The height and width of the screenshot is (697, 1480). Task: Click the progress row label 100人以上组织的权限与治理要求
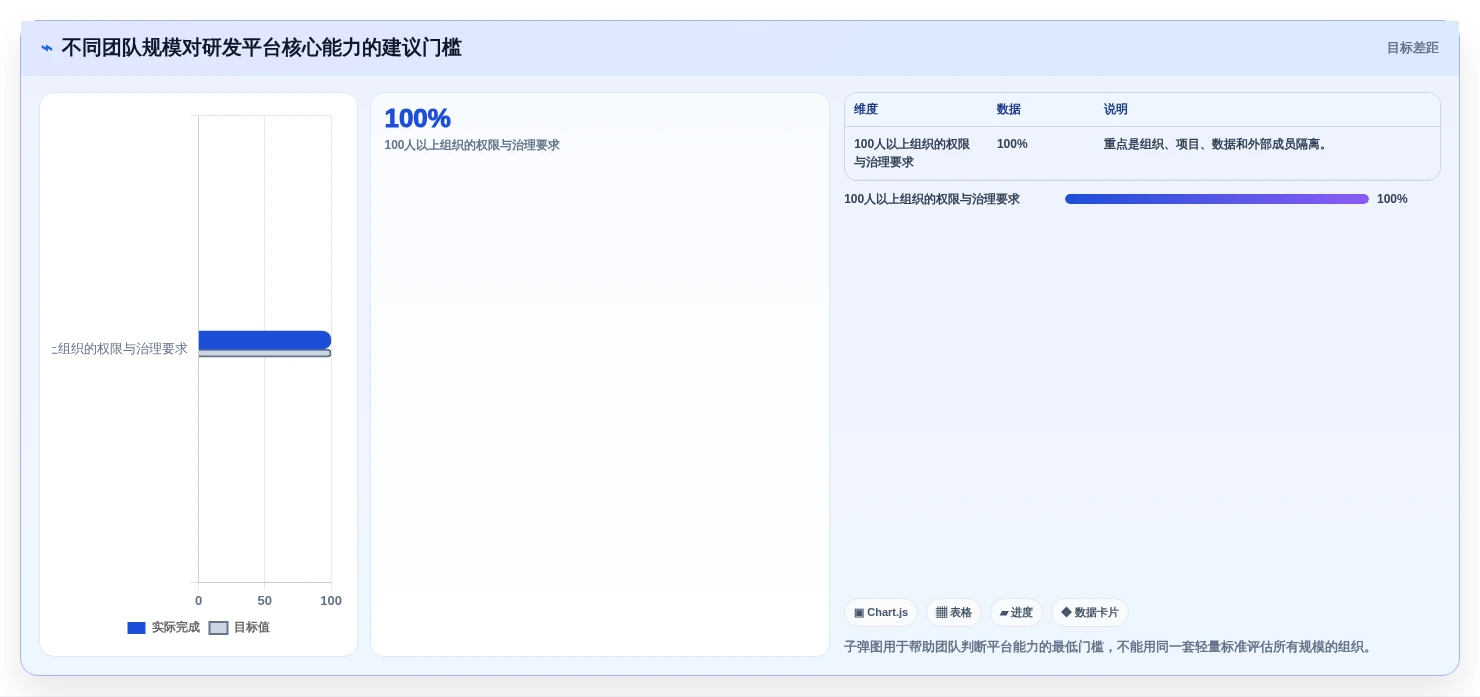pos(932,199)
